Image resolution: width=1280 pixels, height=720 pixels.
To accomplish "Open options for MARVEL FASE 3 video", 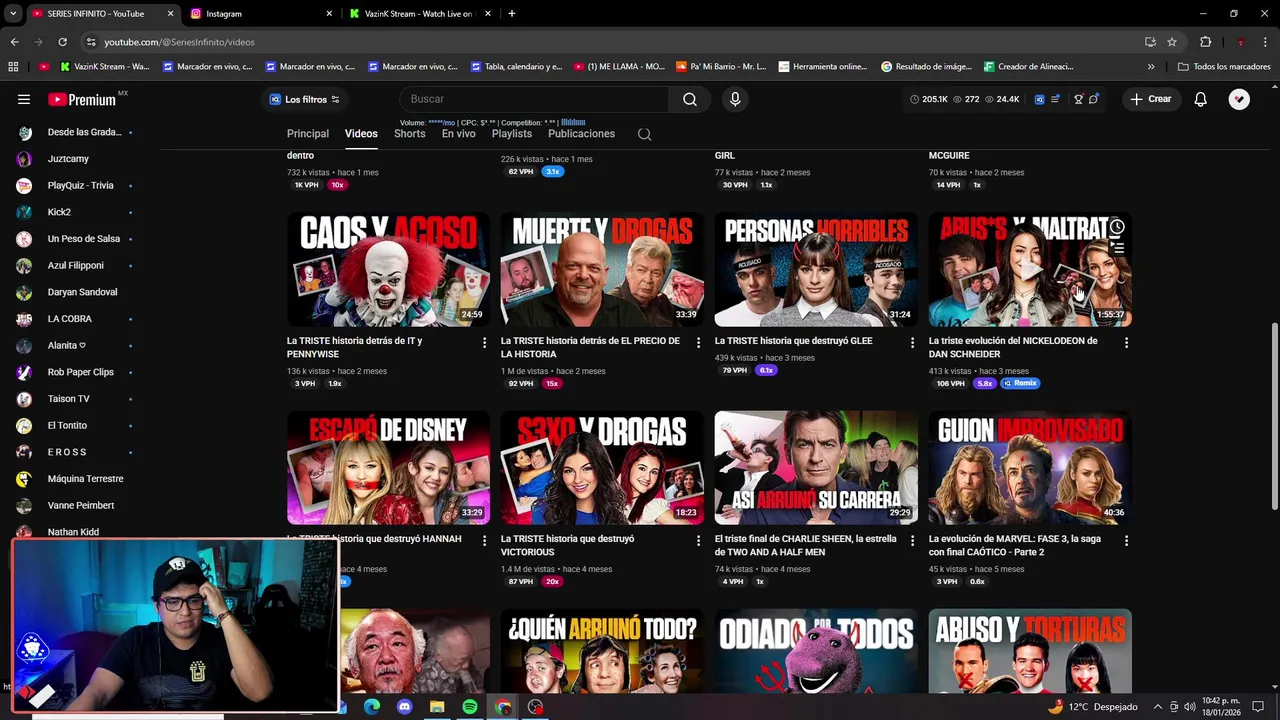I will pos(1126,540).
